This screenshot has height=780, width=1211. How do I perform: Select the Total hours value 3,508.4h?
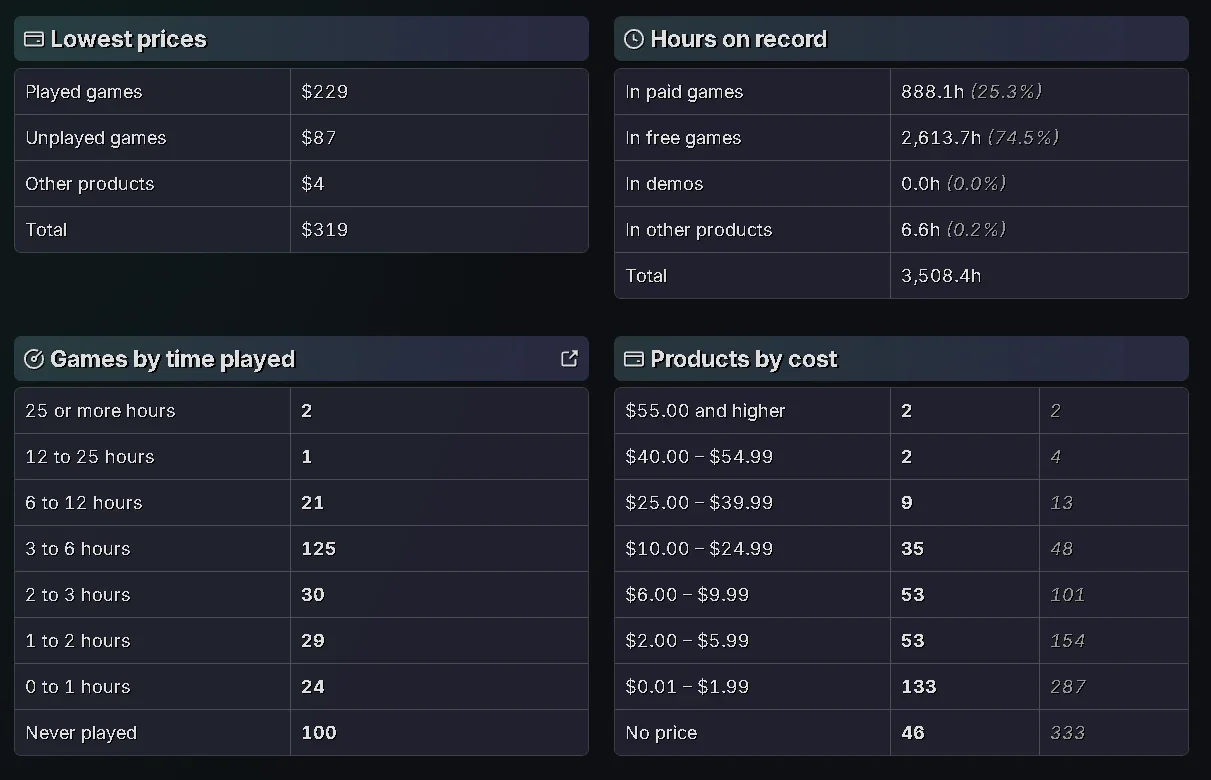pyautogui.click(x=940, y=276)
